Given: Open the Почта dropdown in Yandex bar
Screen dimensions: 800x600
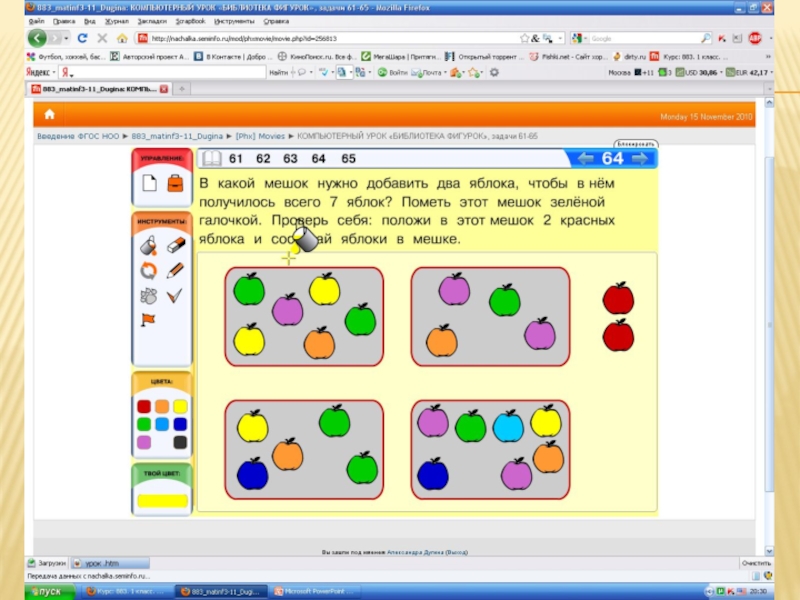Looking at the screenshot, I should tap(445, 73).
